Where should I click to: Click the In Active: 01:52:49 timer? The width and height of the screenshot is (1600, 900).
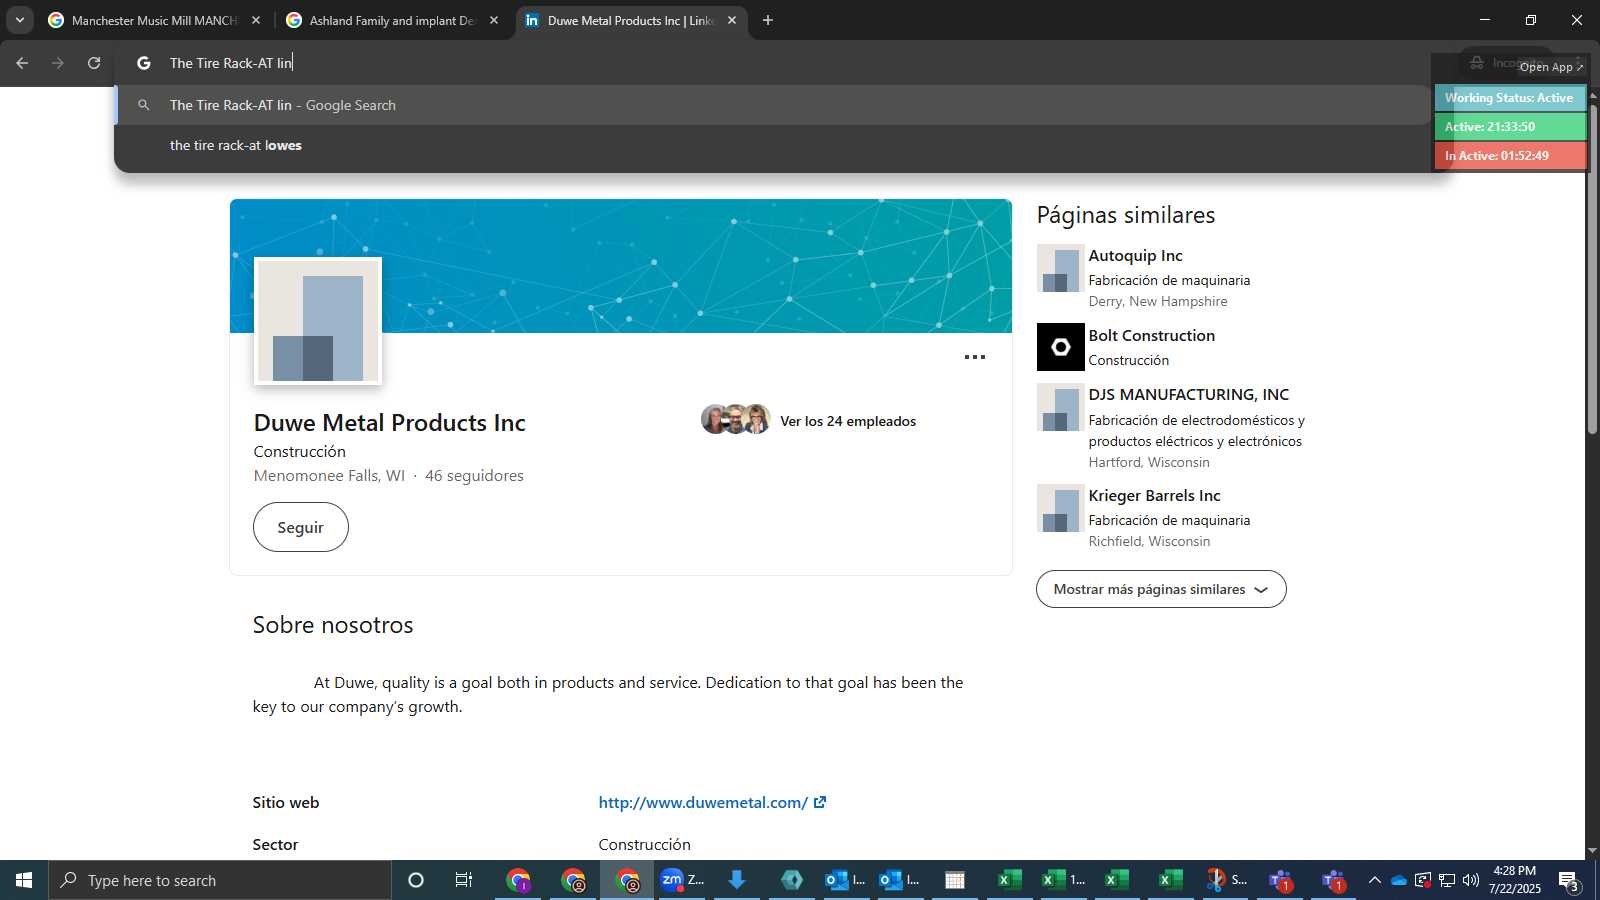click(1510, 156)
